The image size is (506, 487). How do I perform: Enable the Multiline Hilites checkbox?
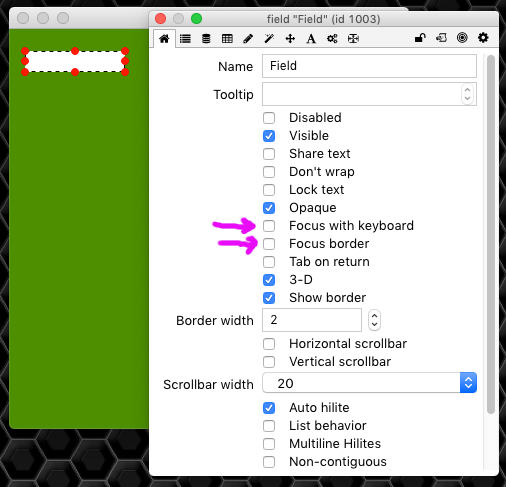pyautogui.click(x=269, y=444)
